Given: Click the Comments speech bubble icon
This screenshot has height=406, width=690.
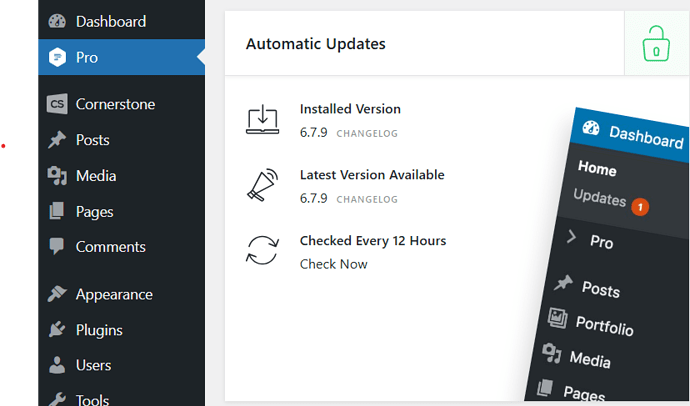Looking at the screenshot, I should pos(57,247).
